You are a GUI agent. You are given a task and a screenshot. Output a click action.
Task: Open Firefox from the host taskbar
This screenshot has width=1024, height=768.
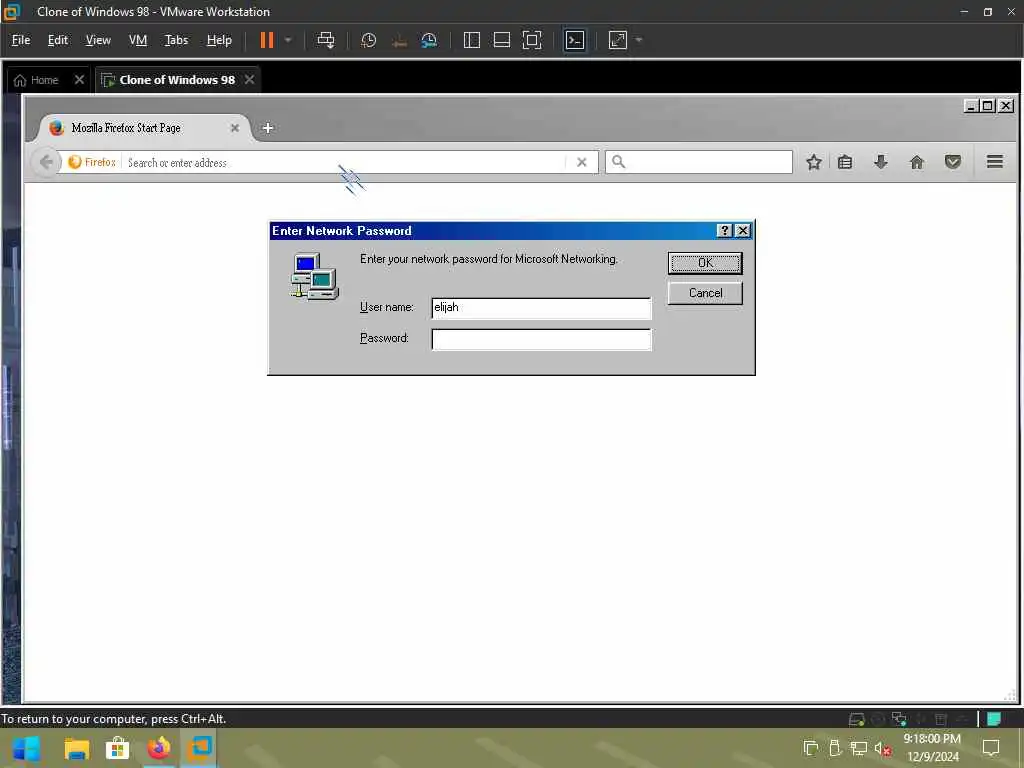point(159,748)
